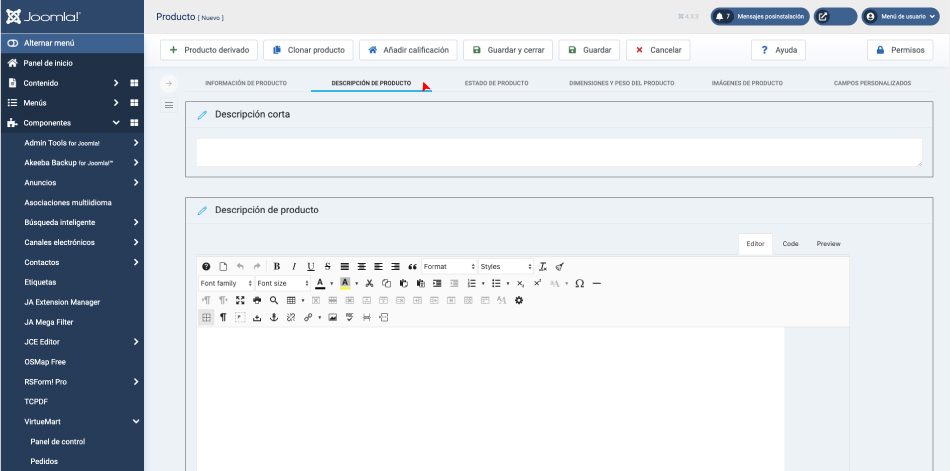Click the bullet list icon

coord(496,283)
